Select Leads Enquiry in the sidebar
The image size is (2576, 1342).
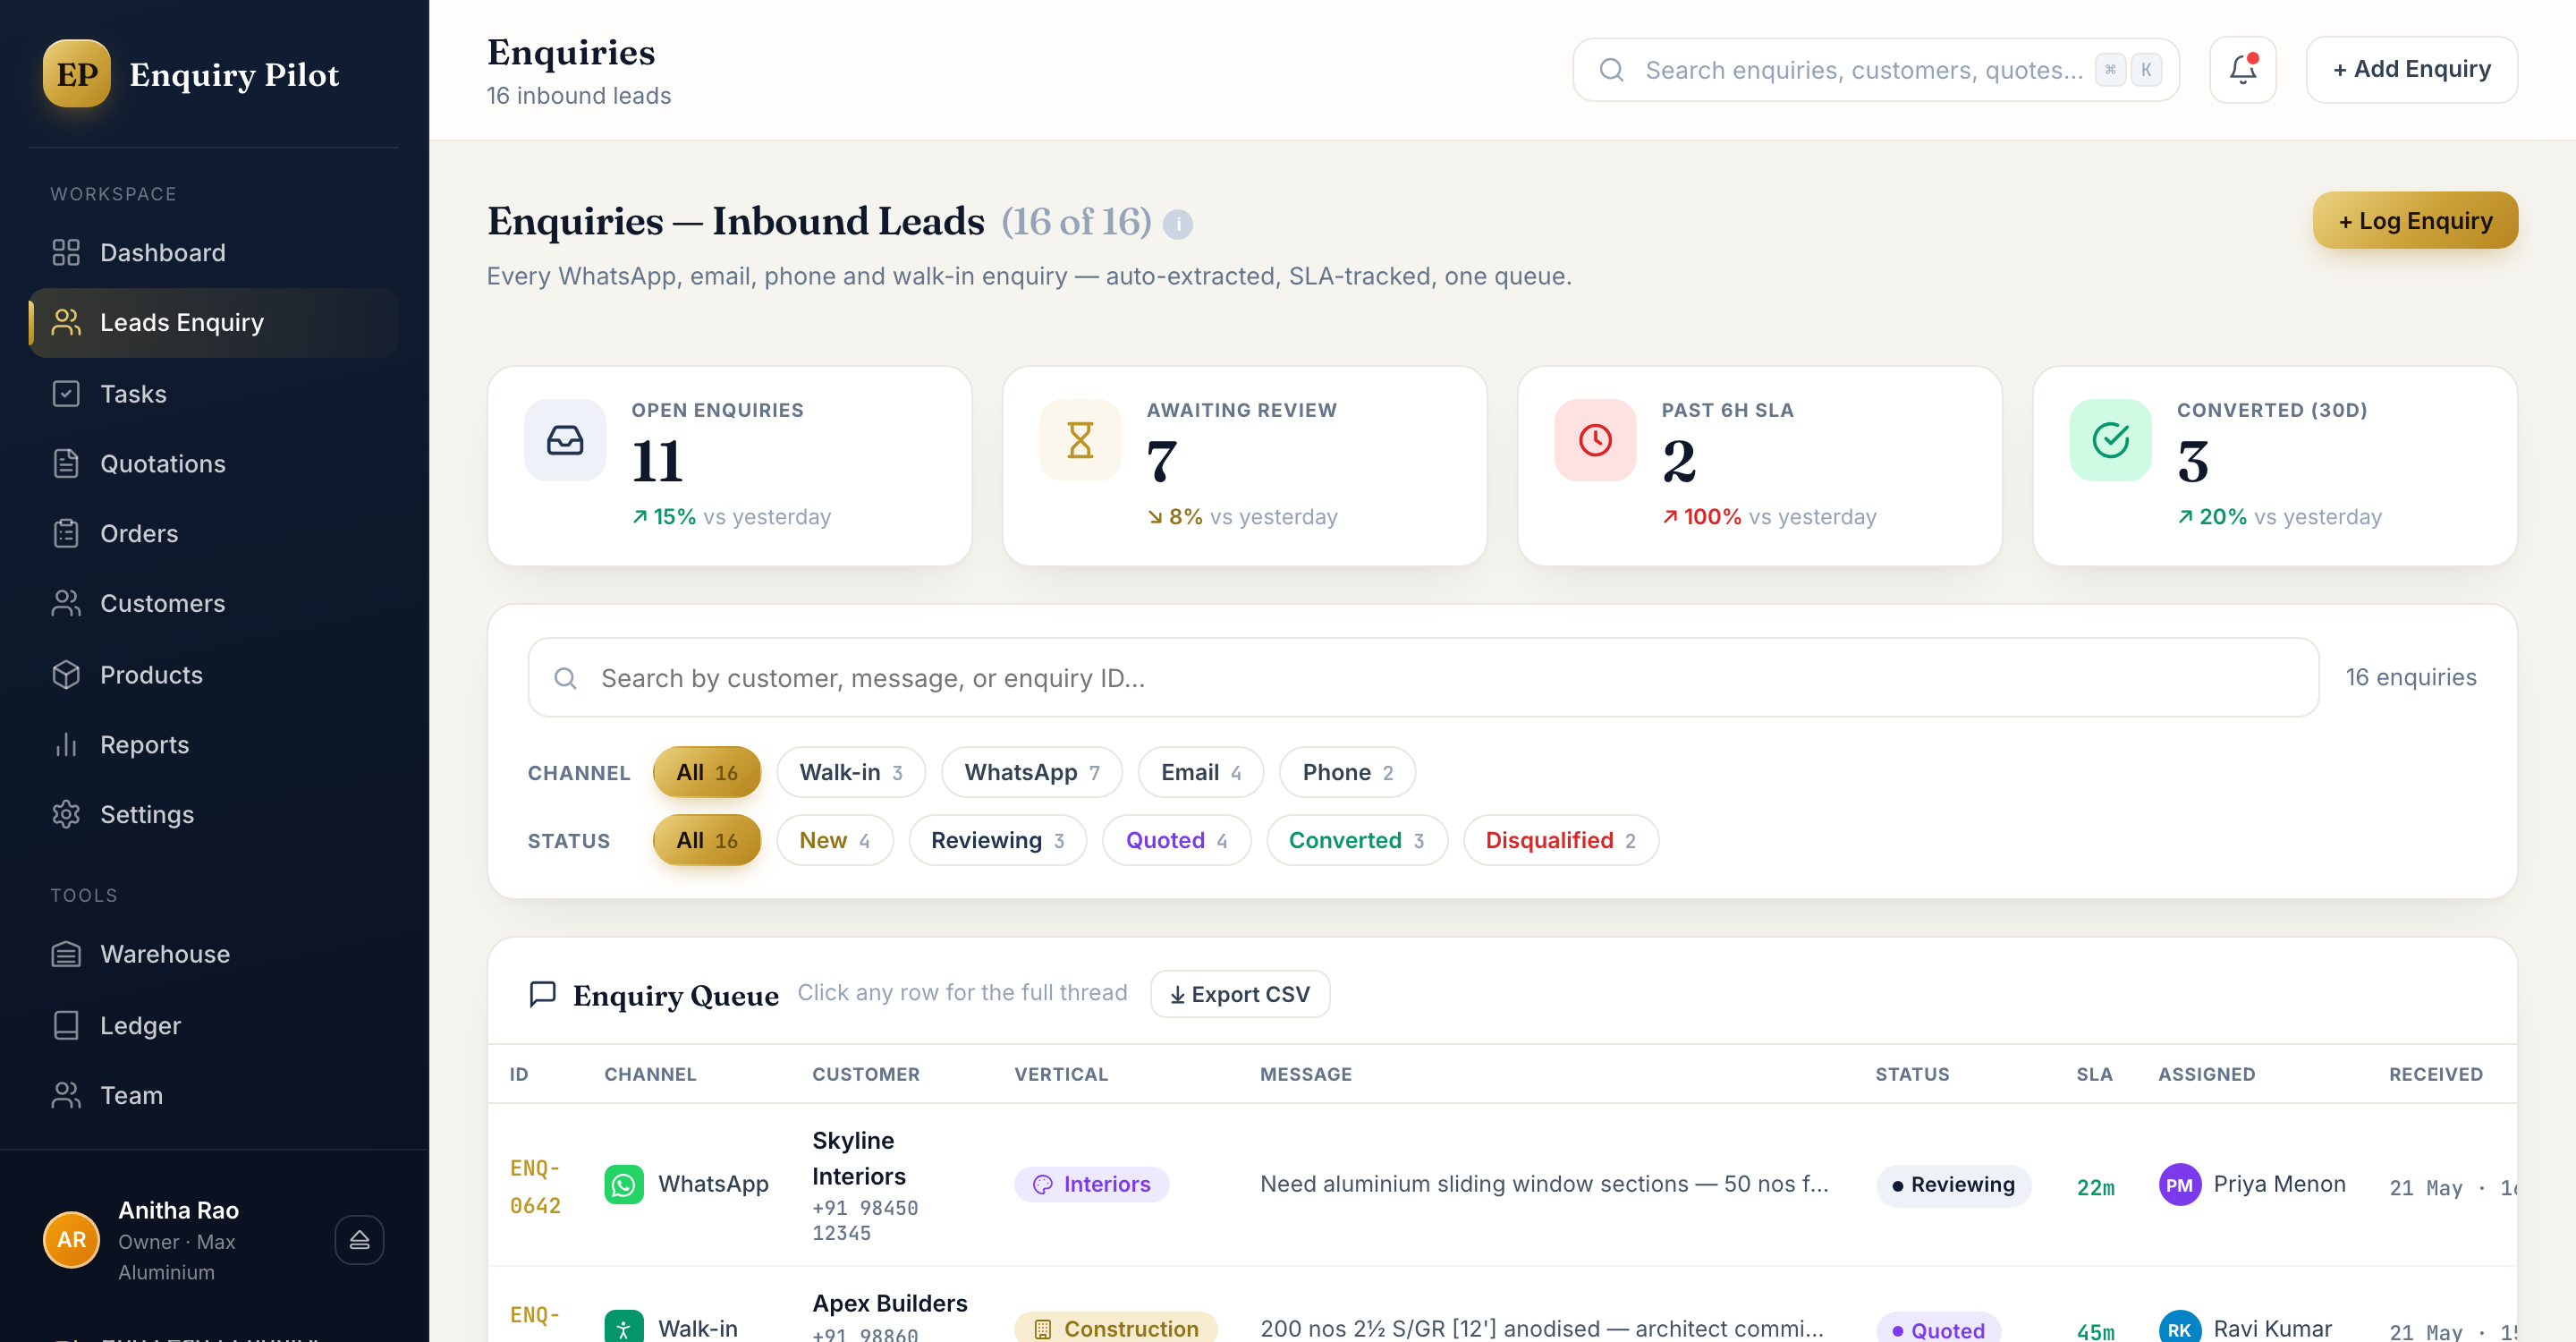tap(213, 322)
